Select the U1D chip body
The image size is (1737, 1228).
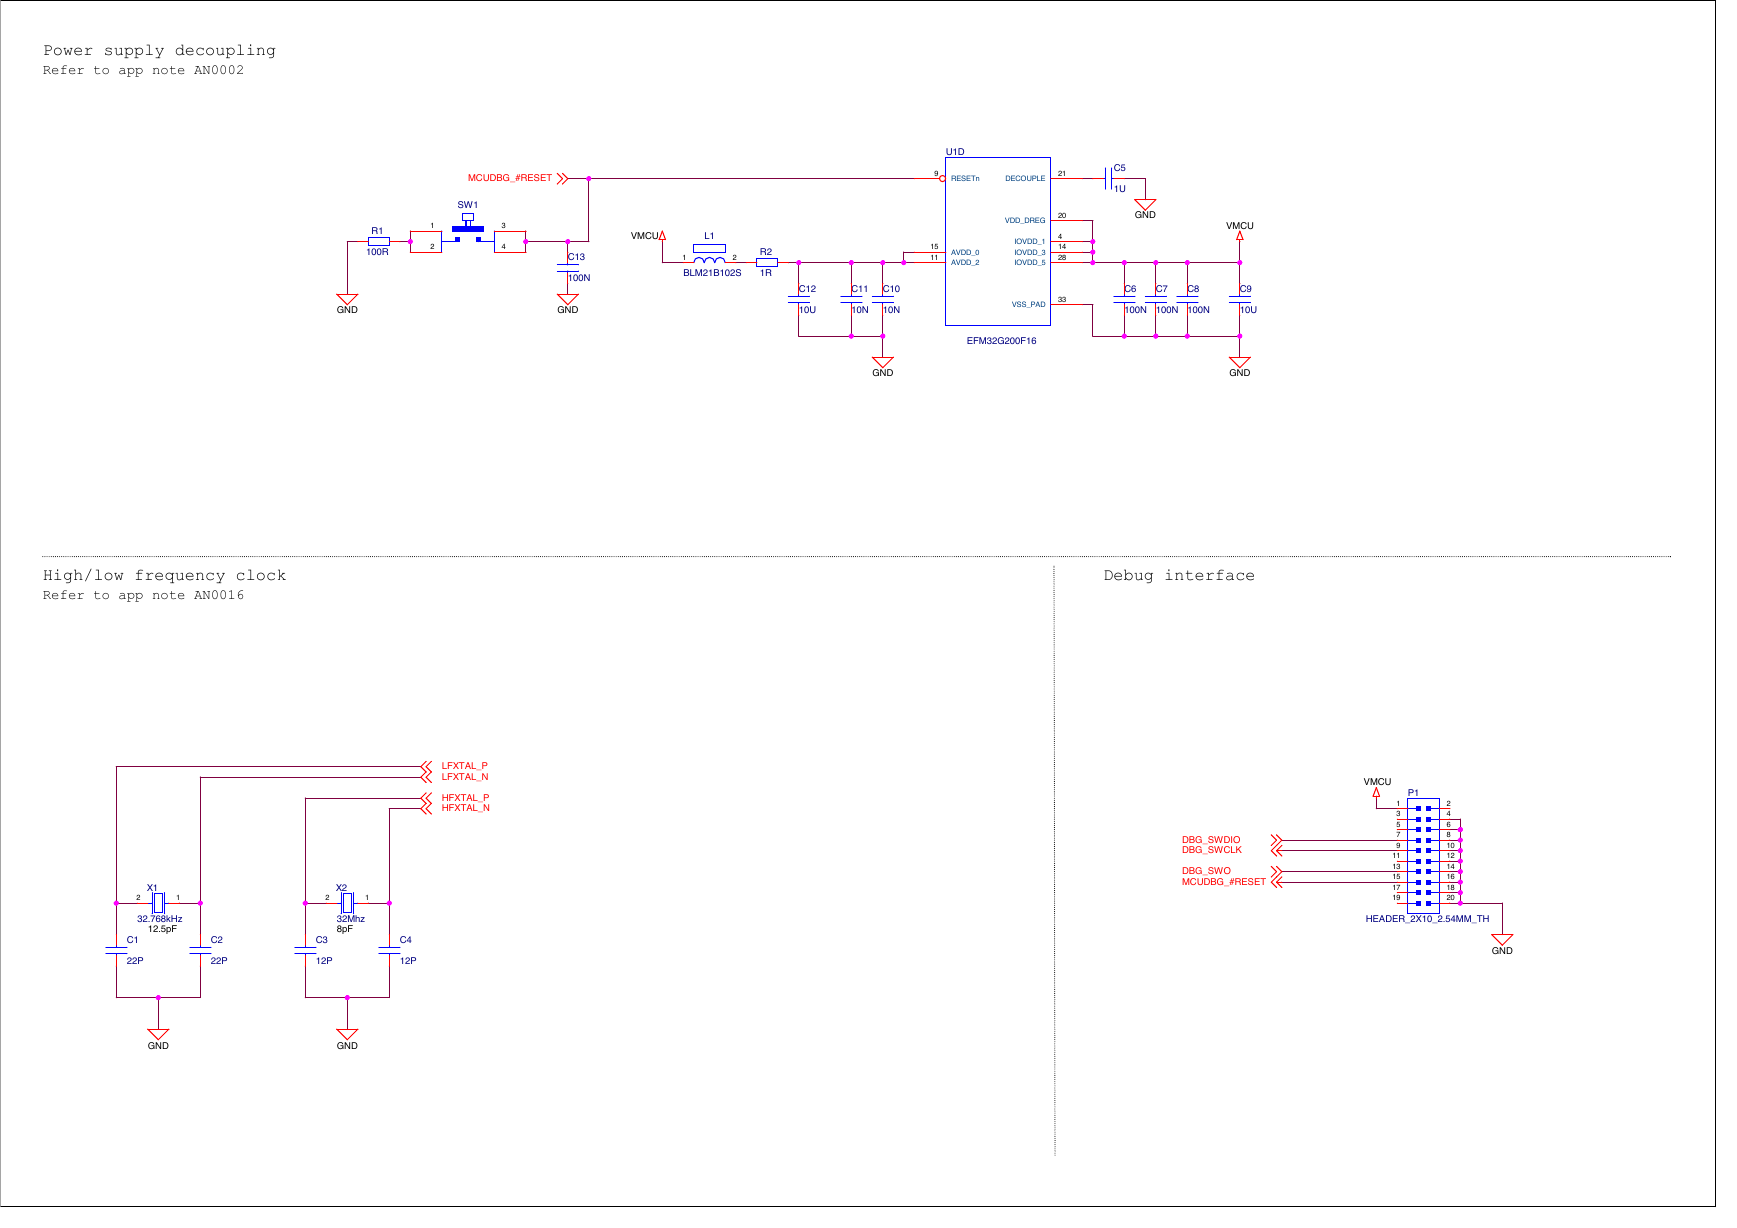click(998, 241)
